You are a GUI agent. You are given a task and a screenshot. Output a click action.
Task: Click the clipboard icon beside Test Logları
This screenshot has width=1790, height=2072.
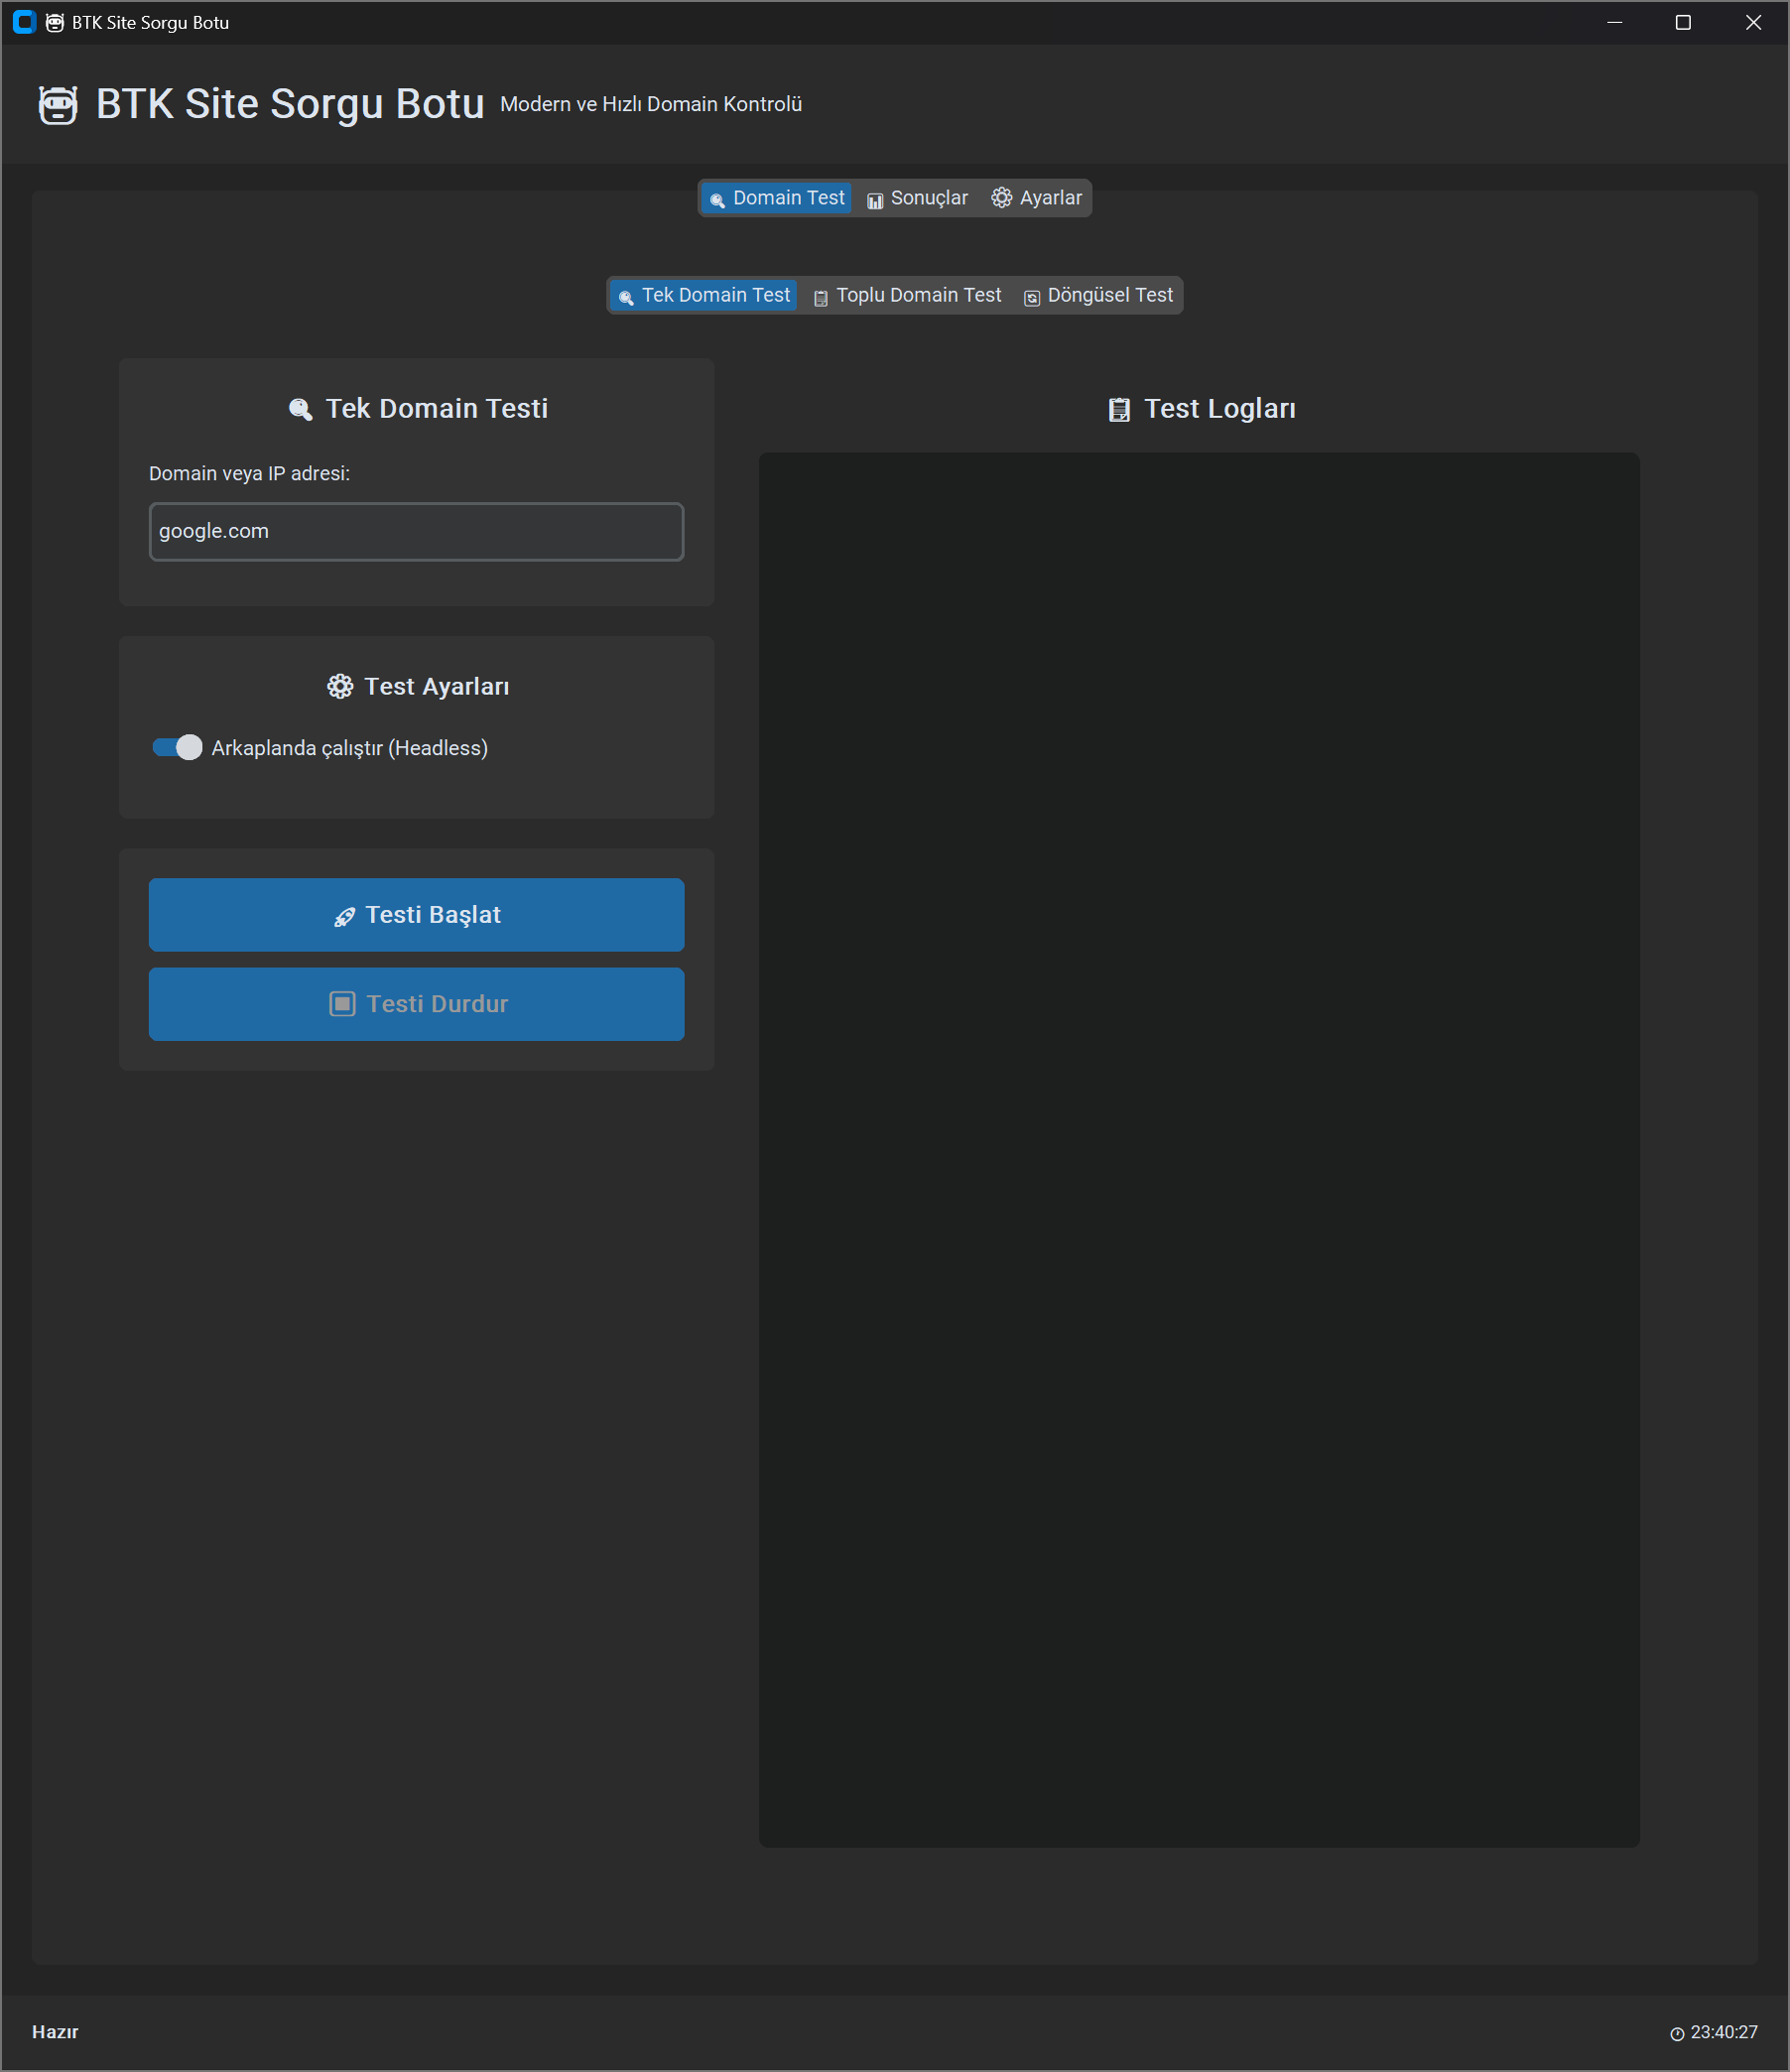1119,409
